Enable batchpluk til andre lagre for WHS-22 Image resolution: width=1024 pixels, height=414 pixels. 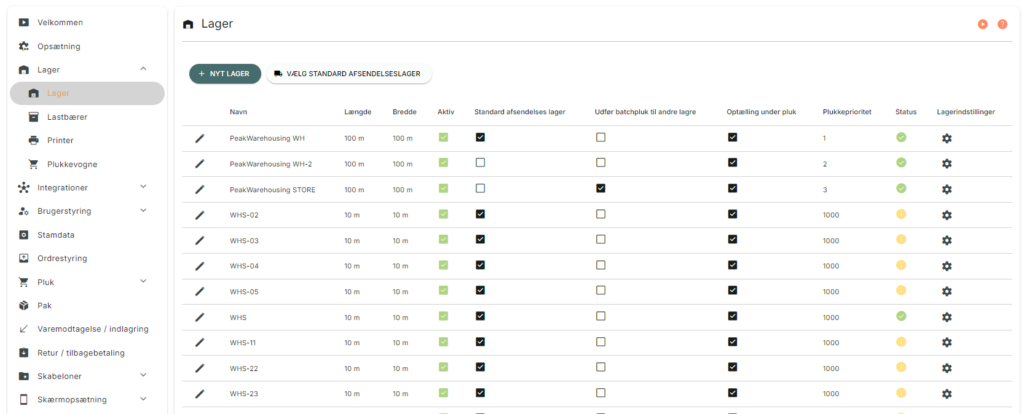(600, 367)
